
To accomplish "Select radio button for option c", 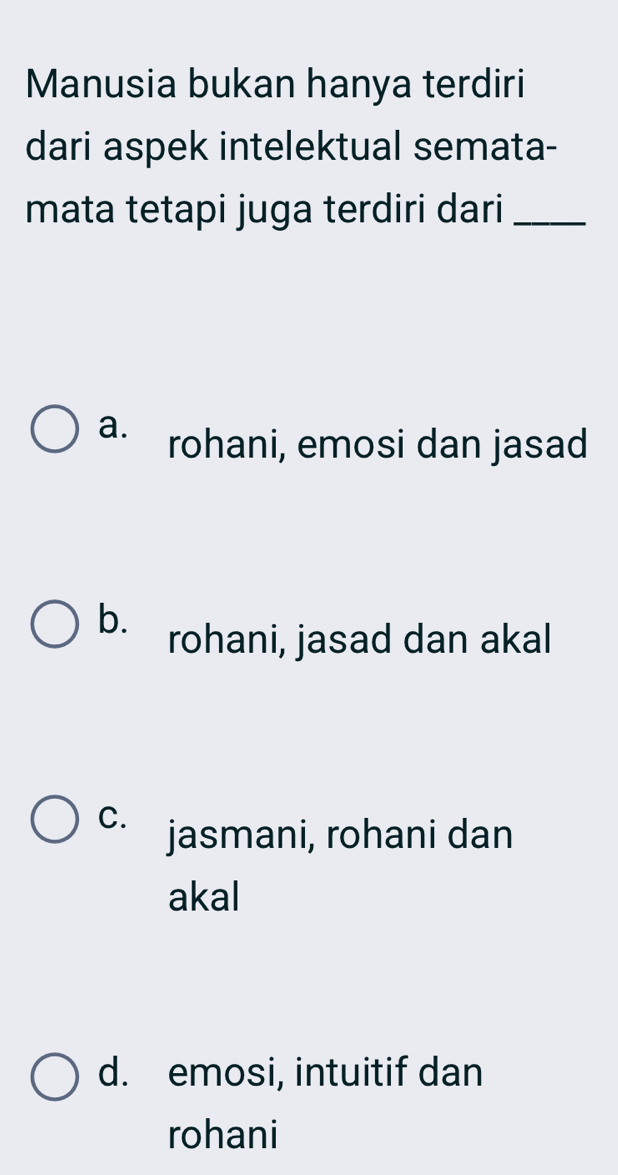I will (x=57, y=821).
